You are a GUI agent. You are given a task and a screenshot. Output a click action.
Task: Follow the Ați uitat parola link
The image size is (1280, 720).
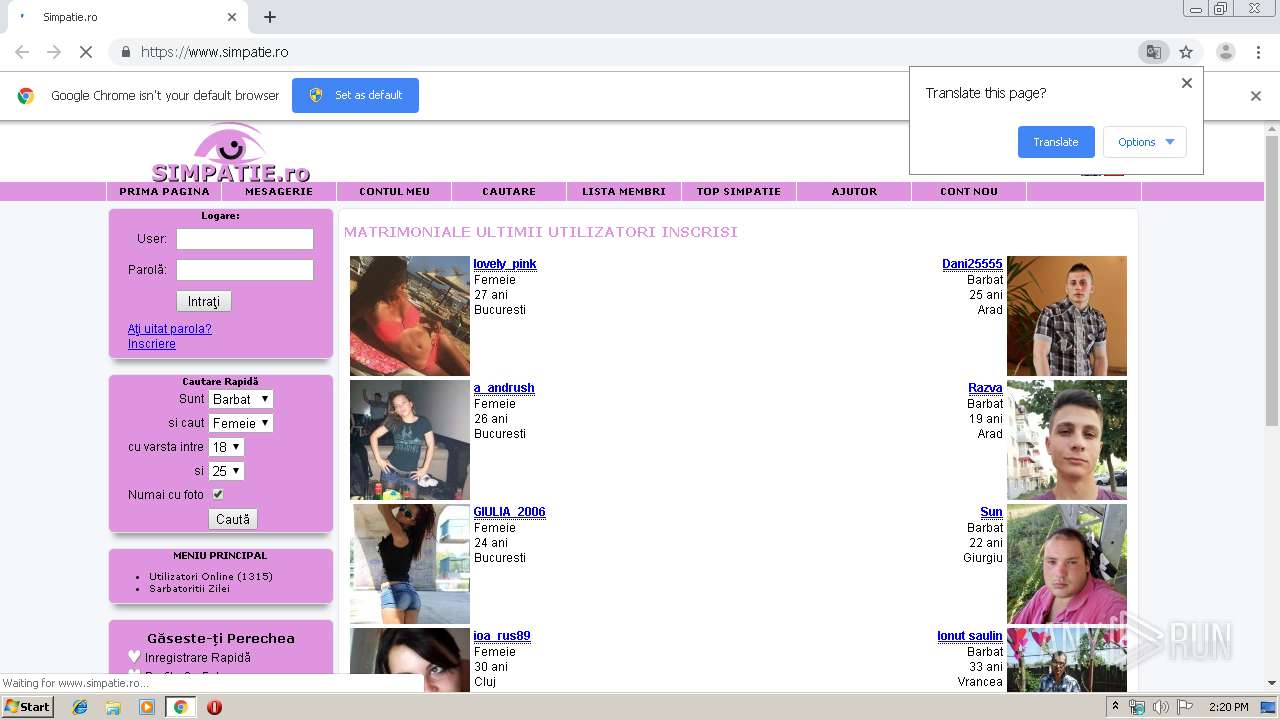[x=170, y=329]
